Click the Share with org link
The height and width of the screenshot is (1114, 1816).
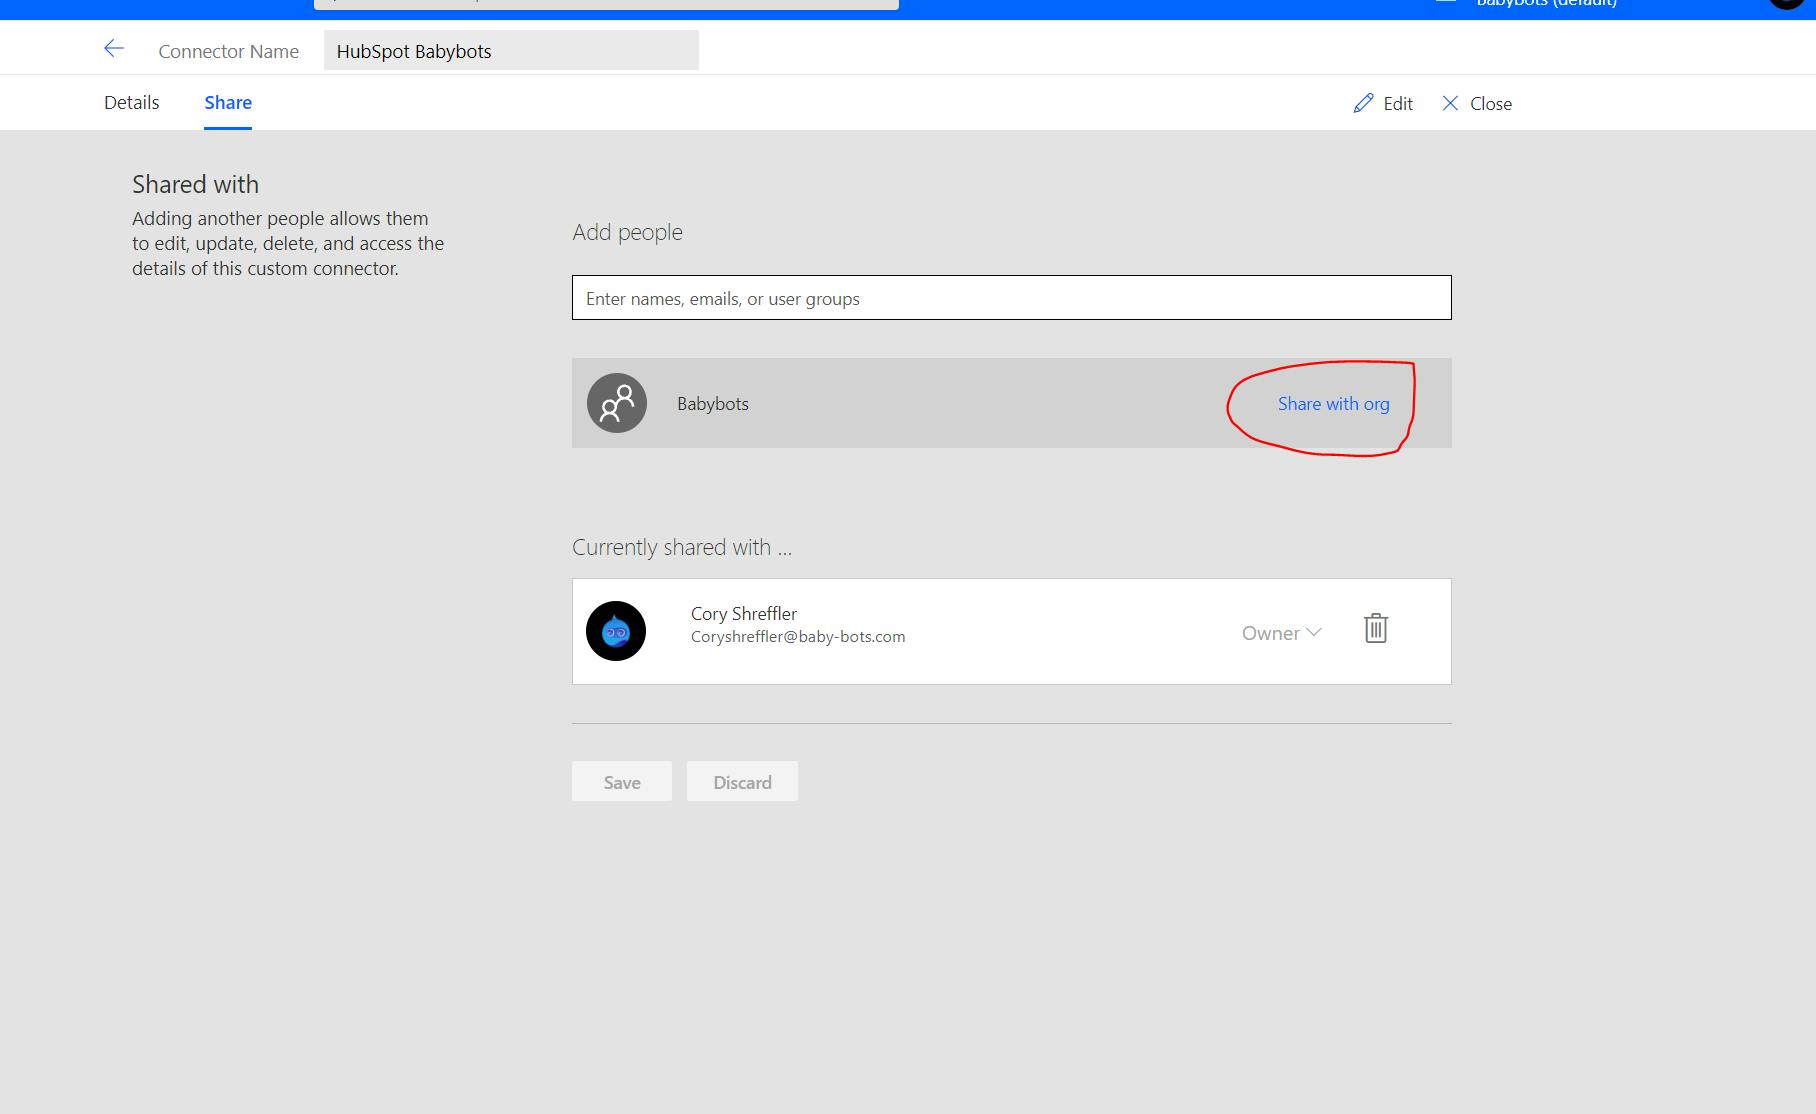tap(1333, 404)
